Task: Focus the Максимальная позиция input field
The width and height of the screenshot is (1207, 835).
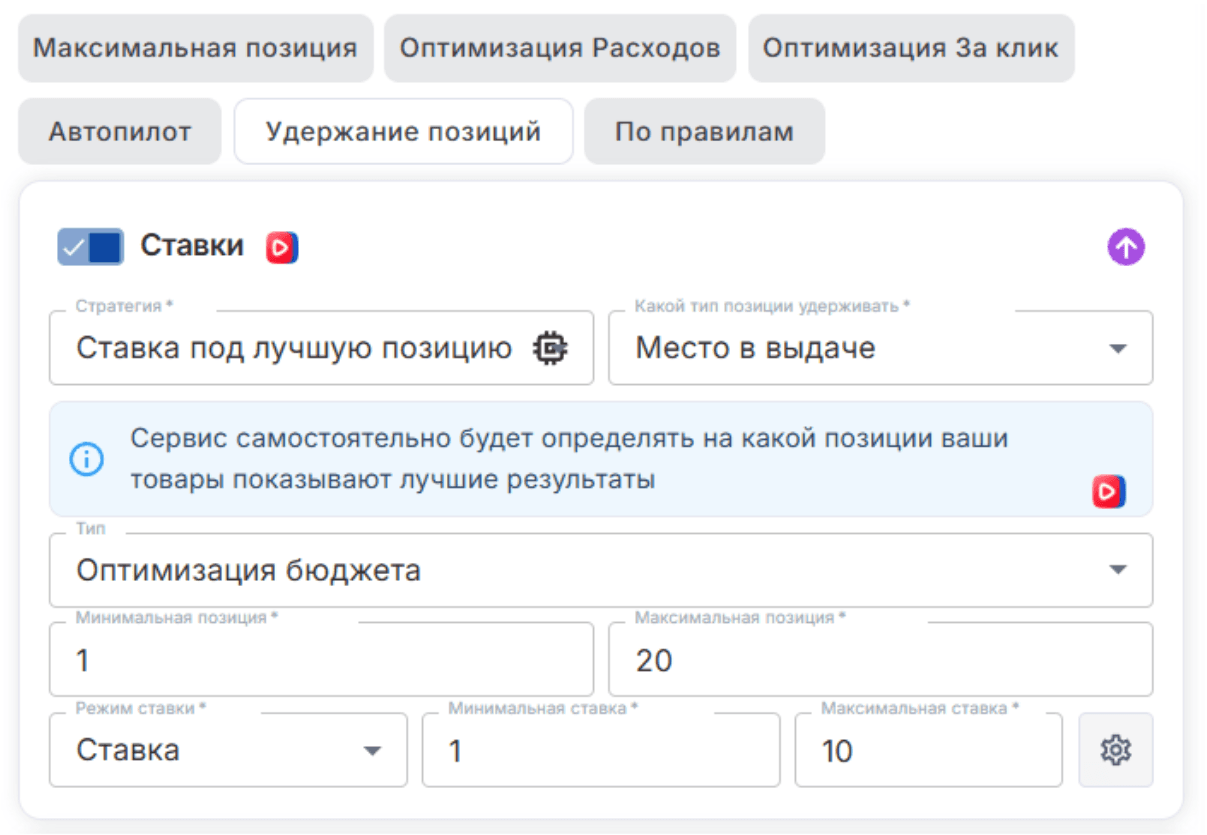Action: tap(880, 659)
